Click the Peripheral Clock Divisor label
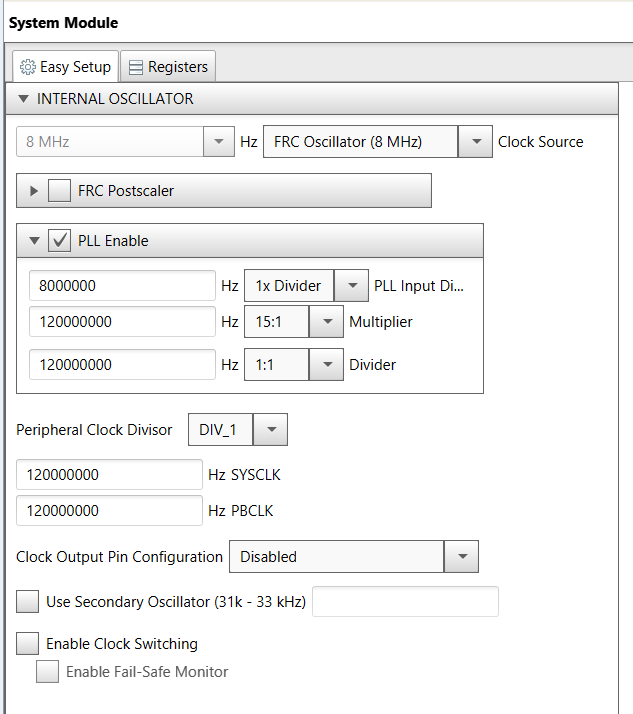The width and height of the screenshot is (633, 714). coord(94,429)
